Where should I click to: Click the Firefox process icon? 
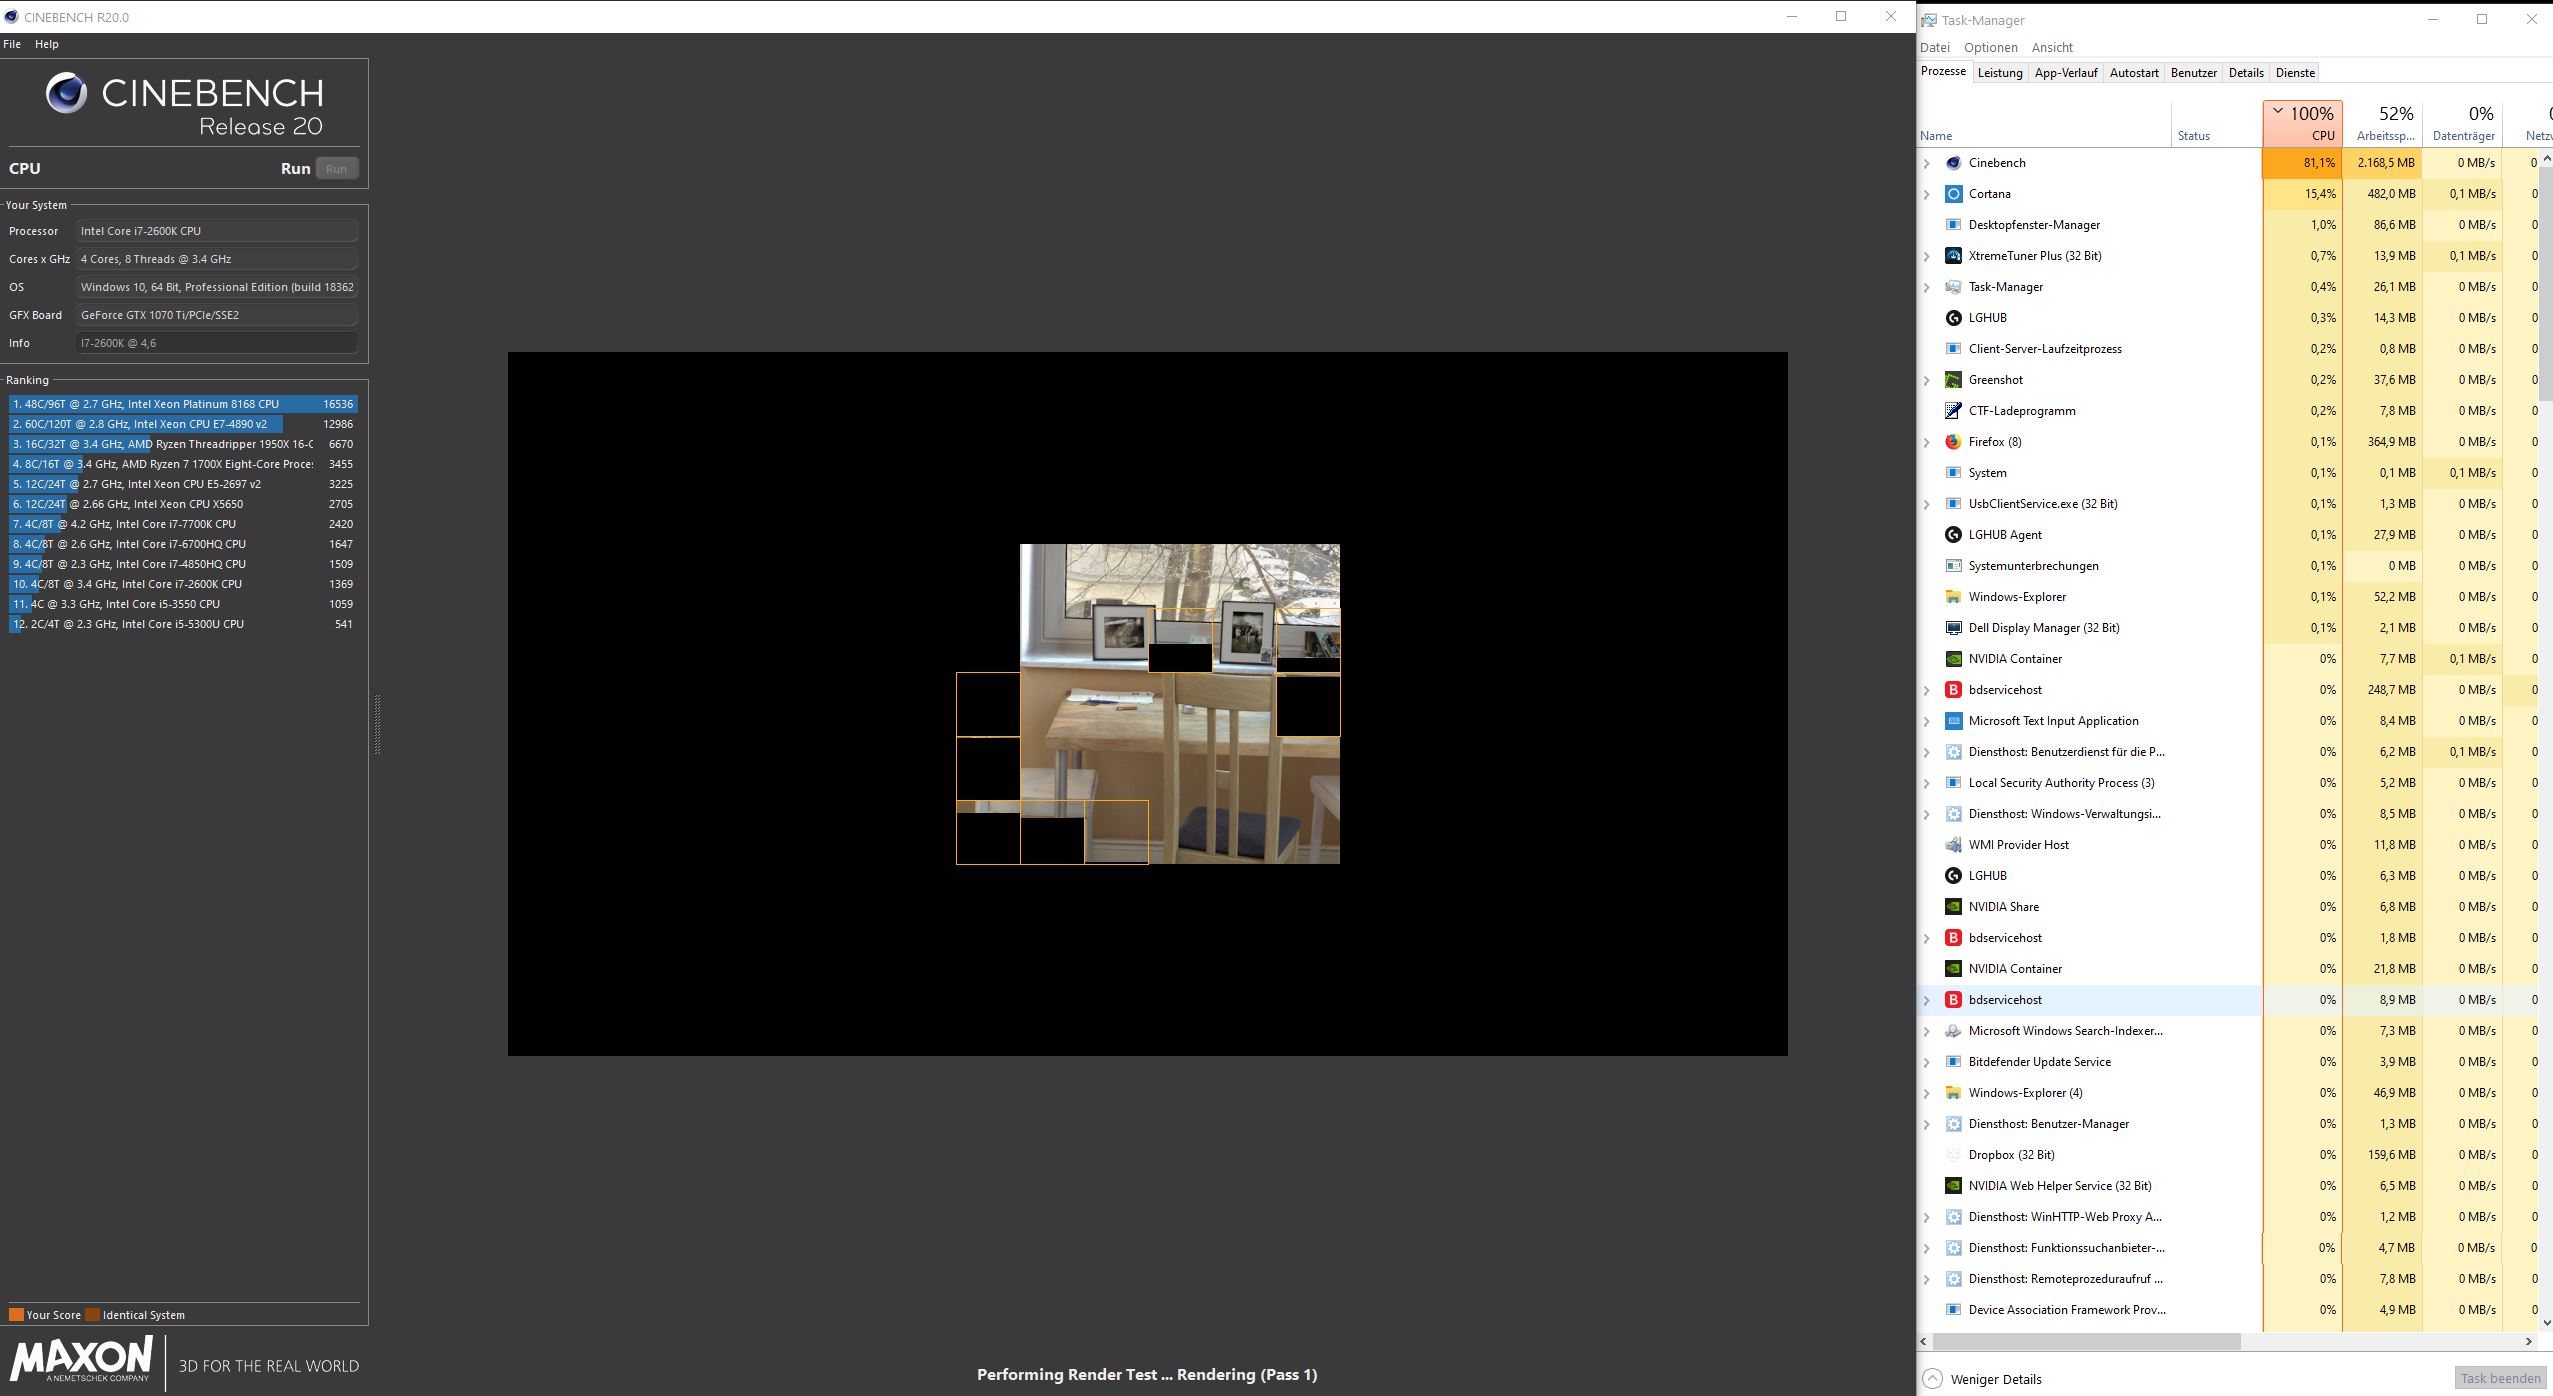click(x=1953, y=442)
